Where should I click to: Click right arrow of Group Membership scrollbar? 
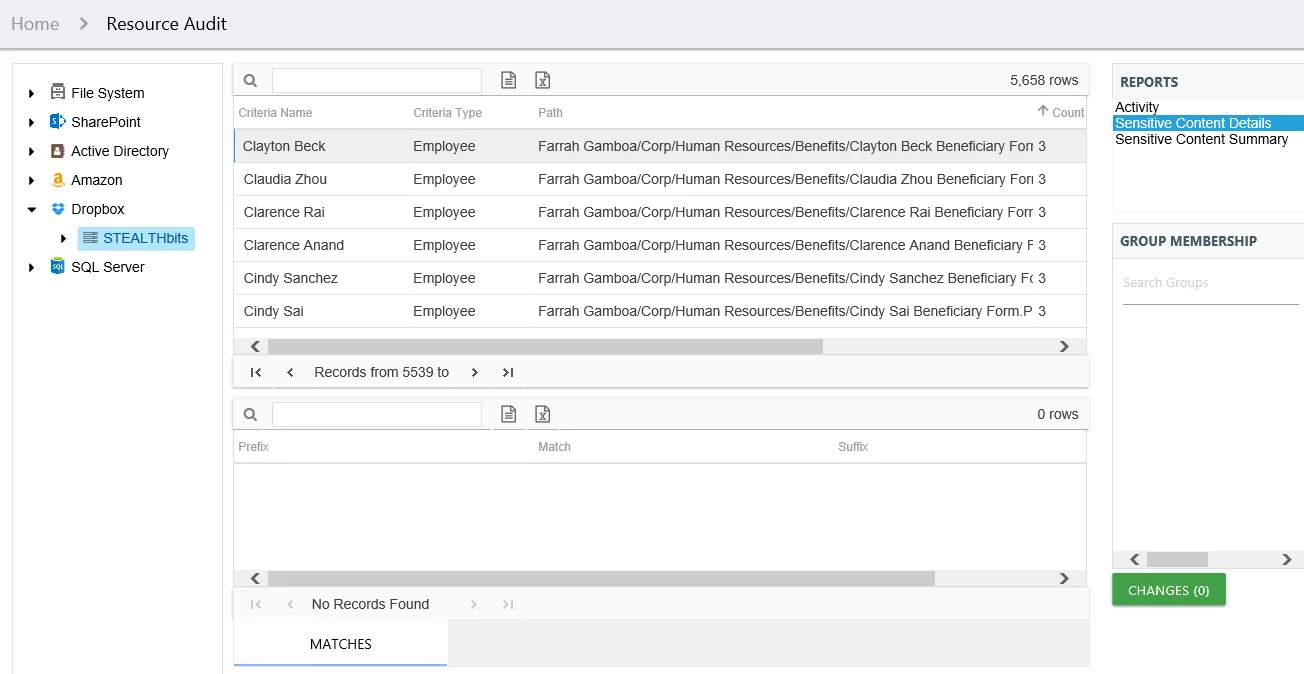1287,560
